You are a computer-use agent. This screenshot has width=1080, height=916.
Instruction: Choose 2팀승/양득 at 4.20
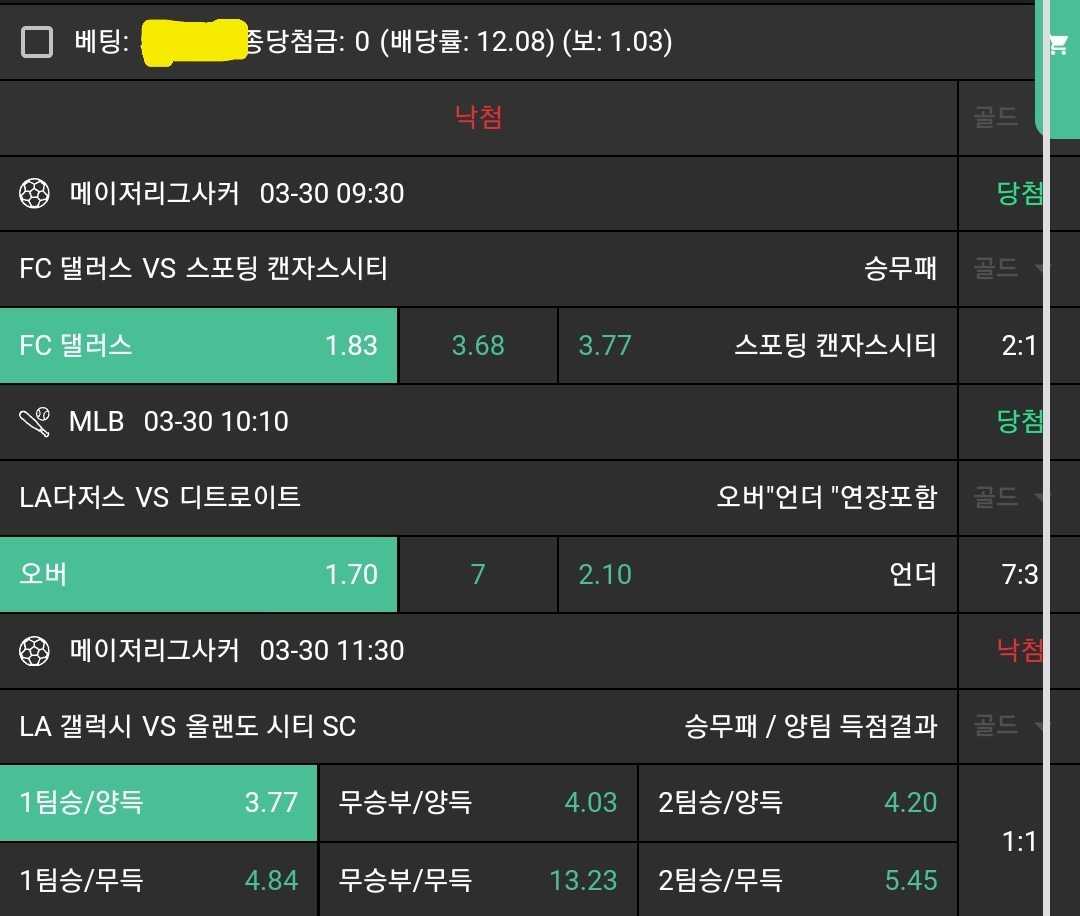coord(797,803)
